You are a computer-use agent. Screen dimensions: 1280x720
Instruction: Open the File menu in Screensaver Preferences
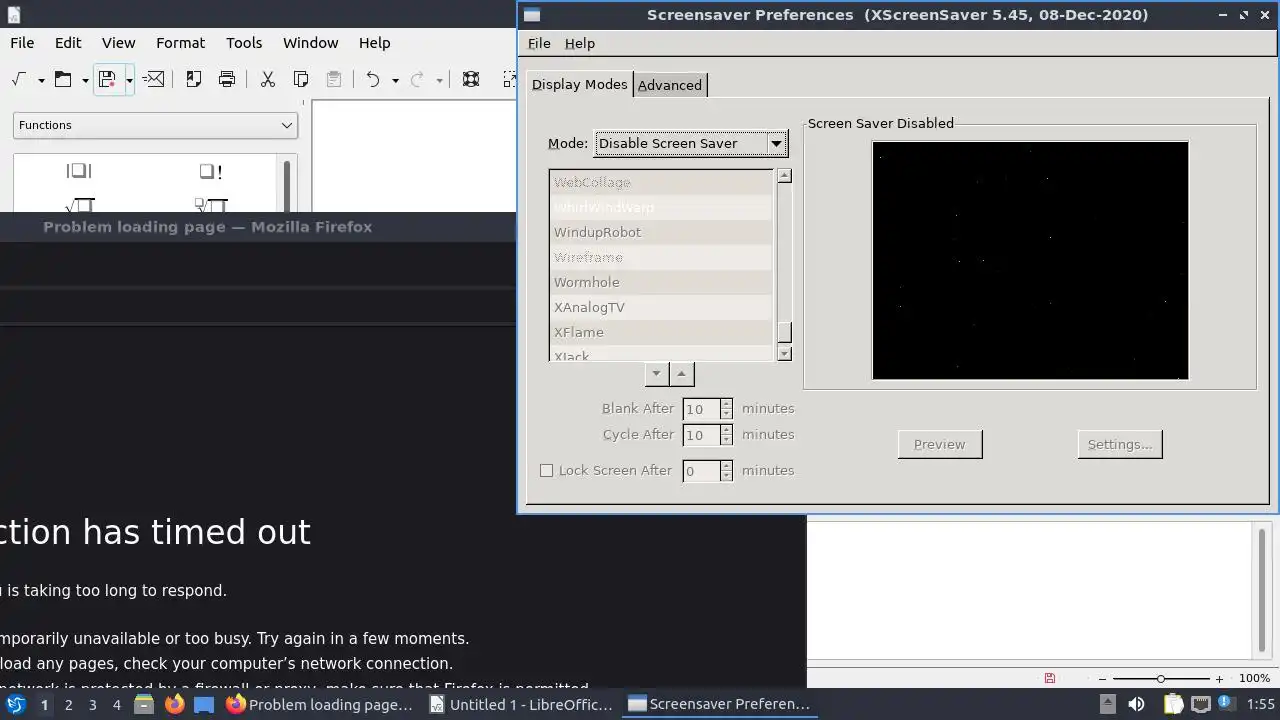coord(539,43)
